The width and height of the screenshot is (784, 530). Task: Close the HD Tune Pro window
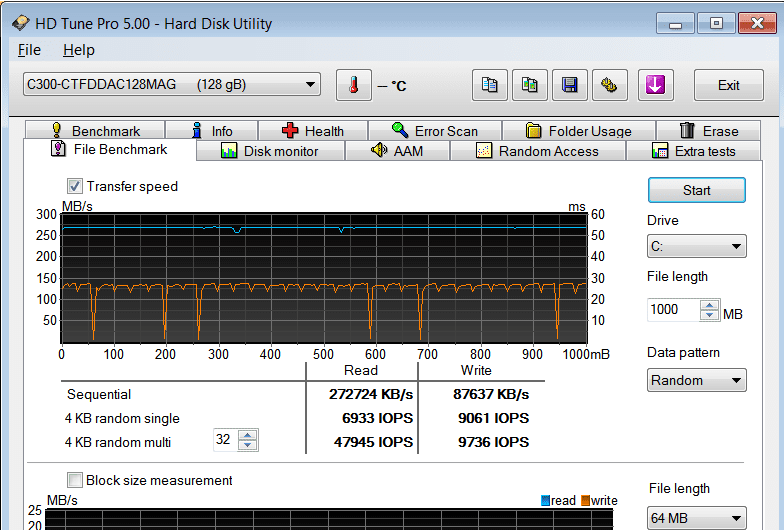click(x=758, y=23)
